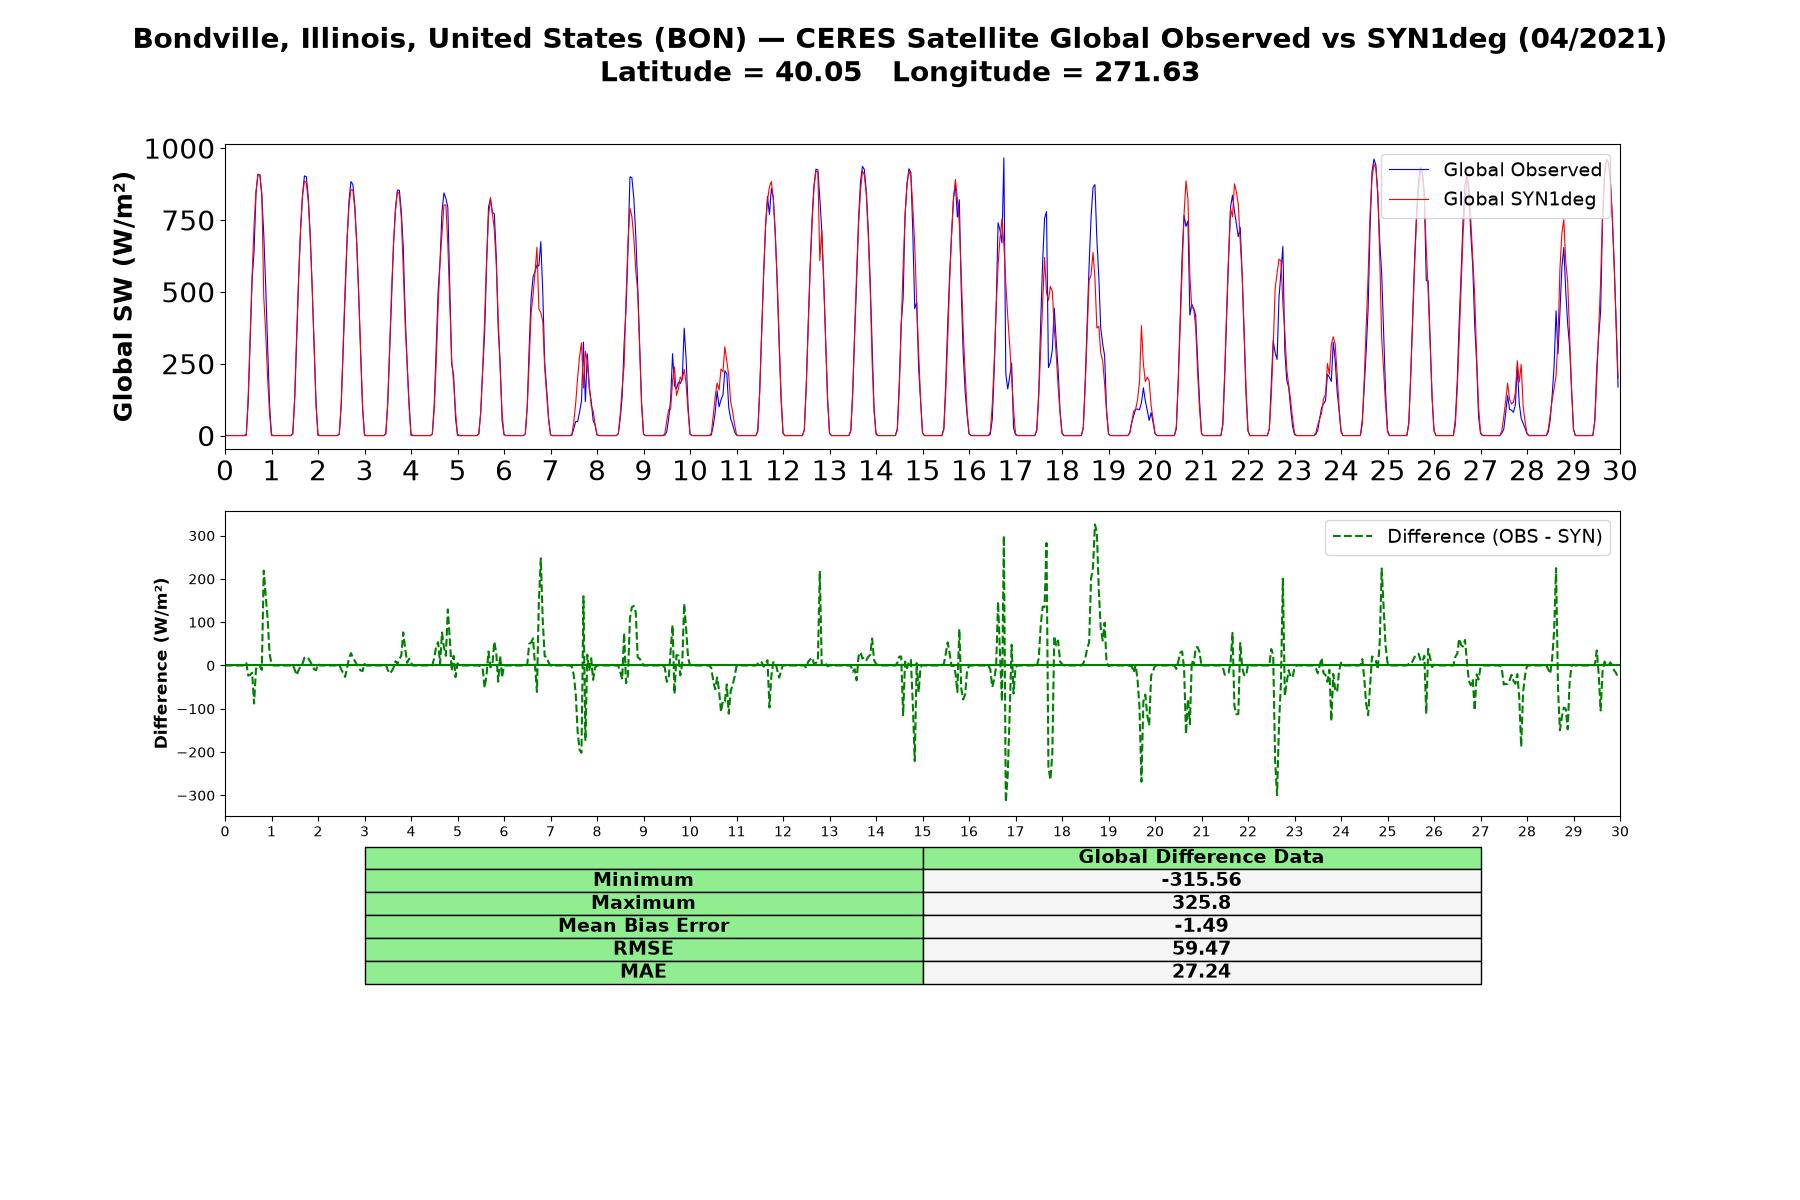Viewport: 1800px width, 1200px height.
Task: Click day 30 tick on the lower chart
Action: 1620,832
